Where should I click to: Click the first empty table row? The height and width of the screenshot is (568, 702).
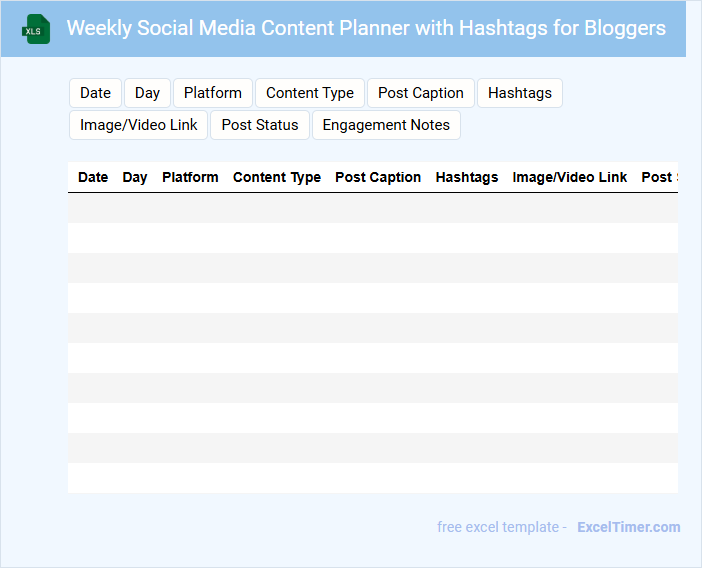[x=372, y=208]
